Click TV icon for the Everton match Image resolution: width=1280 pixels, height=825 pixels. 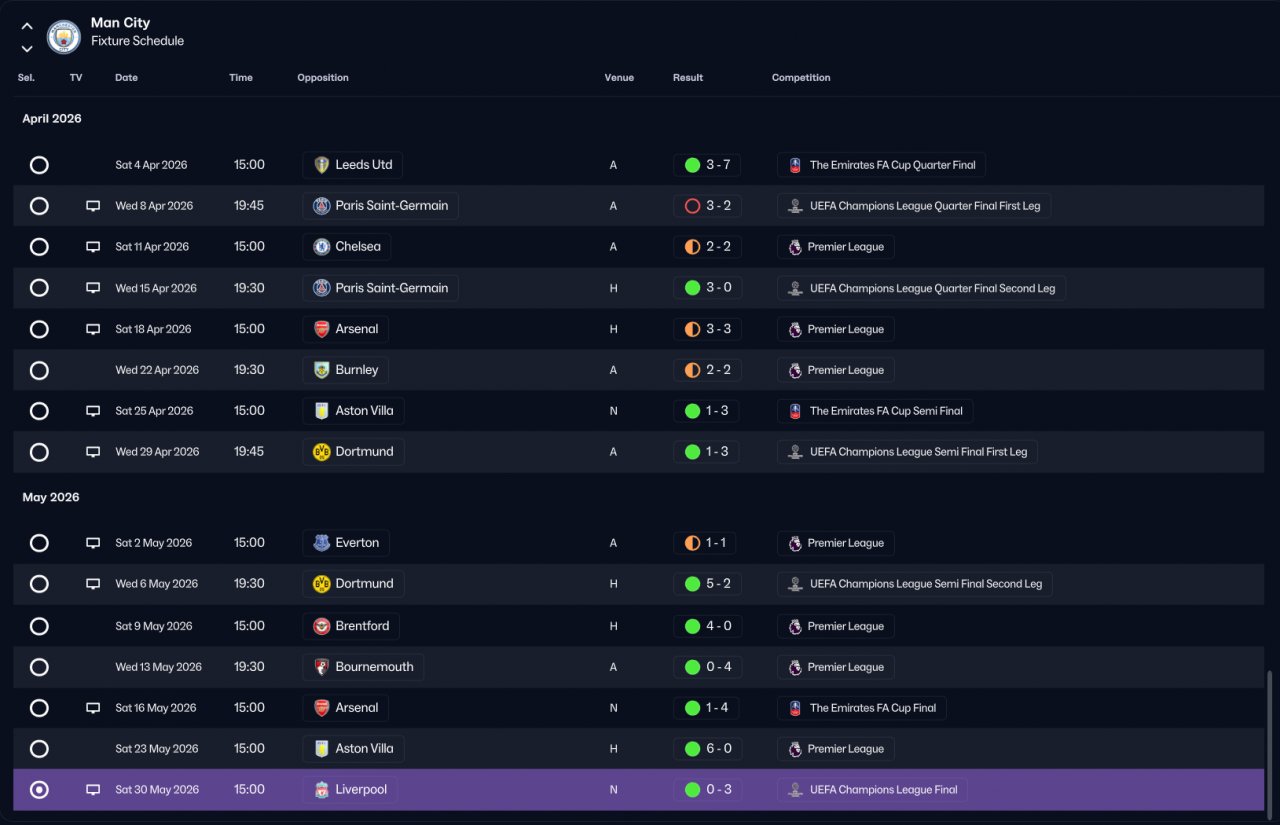[93, 543]
